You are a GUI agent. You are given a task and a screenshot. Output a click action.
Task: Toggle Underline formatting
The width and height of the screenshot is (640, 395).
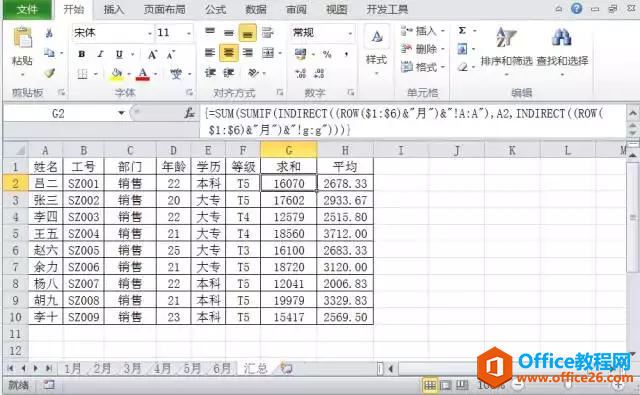[x=119, y=54]
